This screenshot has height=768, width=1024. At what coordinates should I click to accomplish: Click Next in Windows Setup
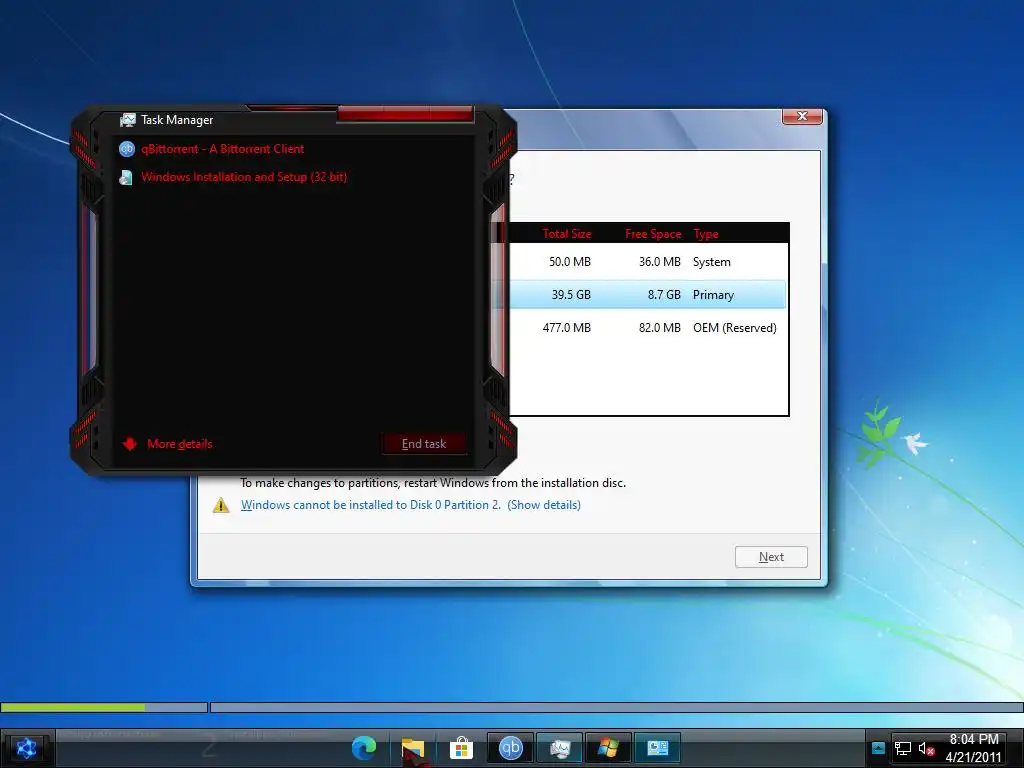[771, 557]
